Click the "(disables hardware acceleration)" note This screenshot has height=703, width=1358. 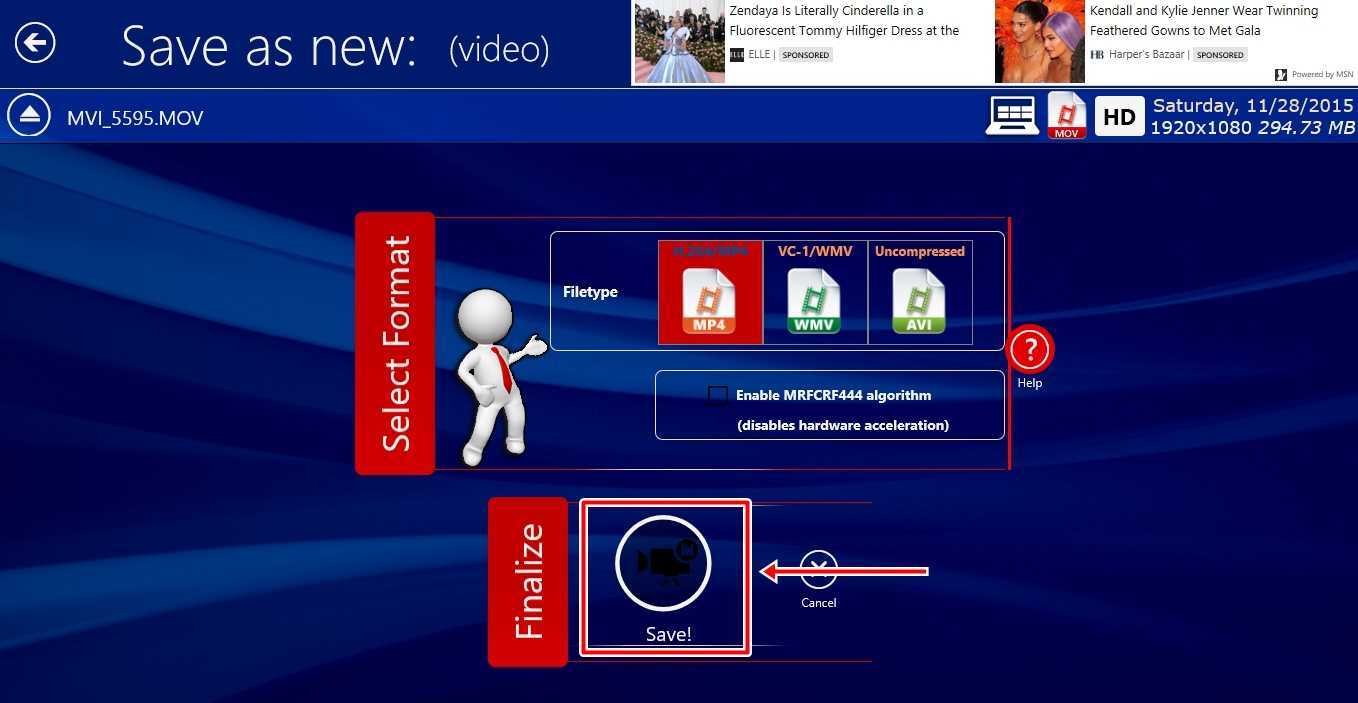pyautogui.click(x=843, y=425)
